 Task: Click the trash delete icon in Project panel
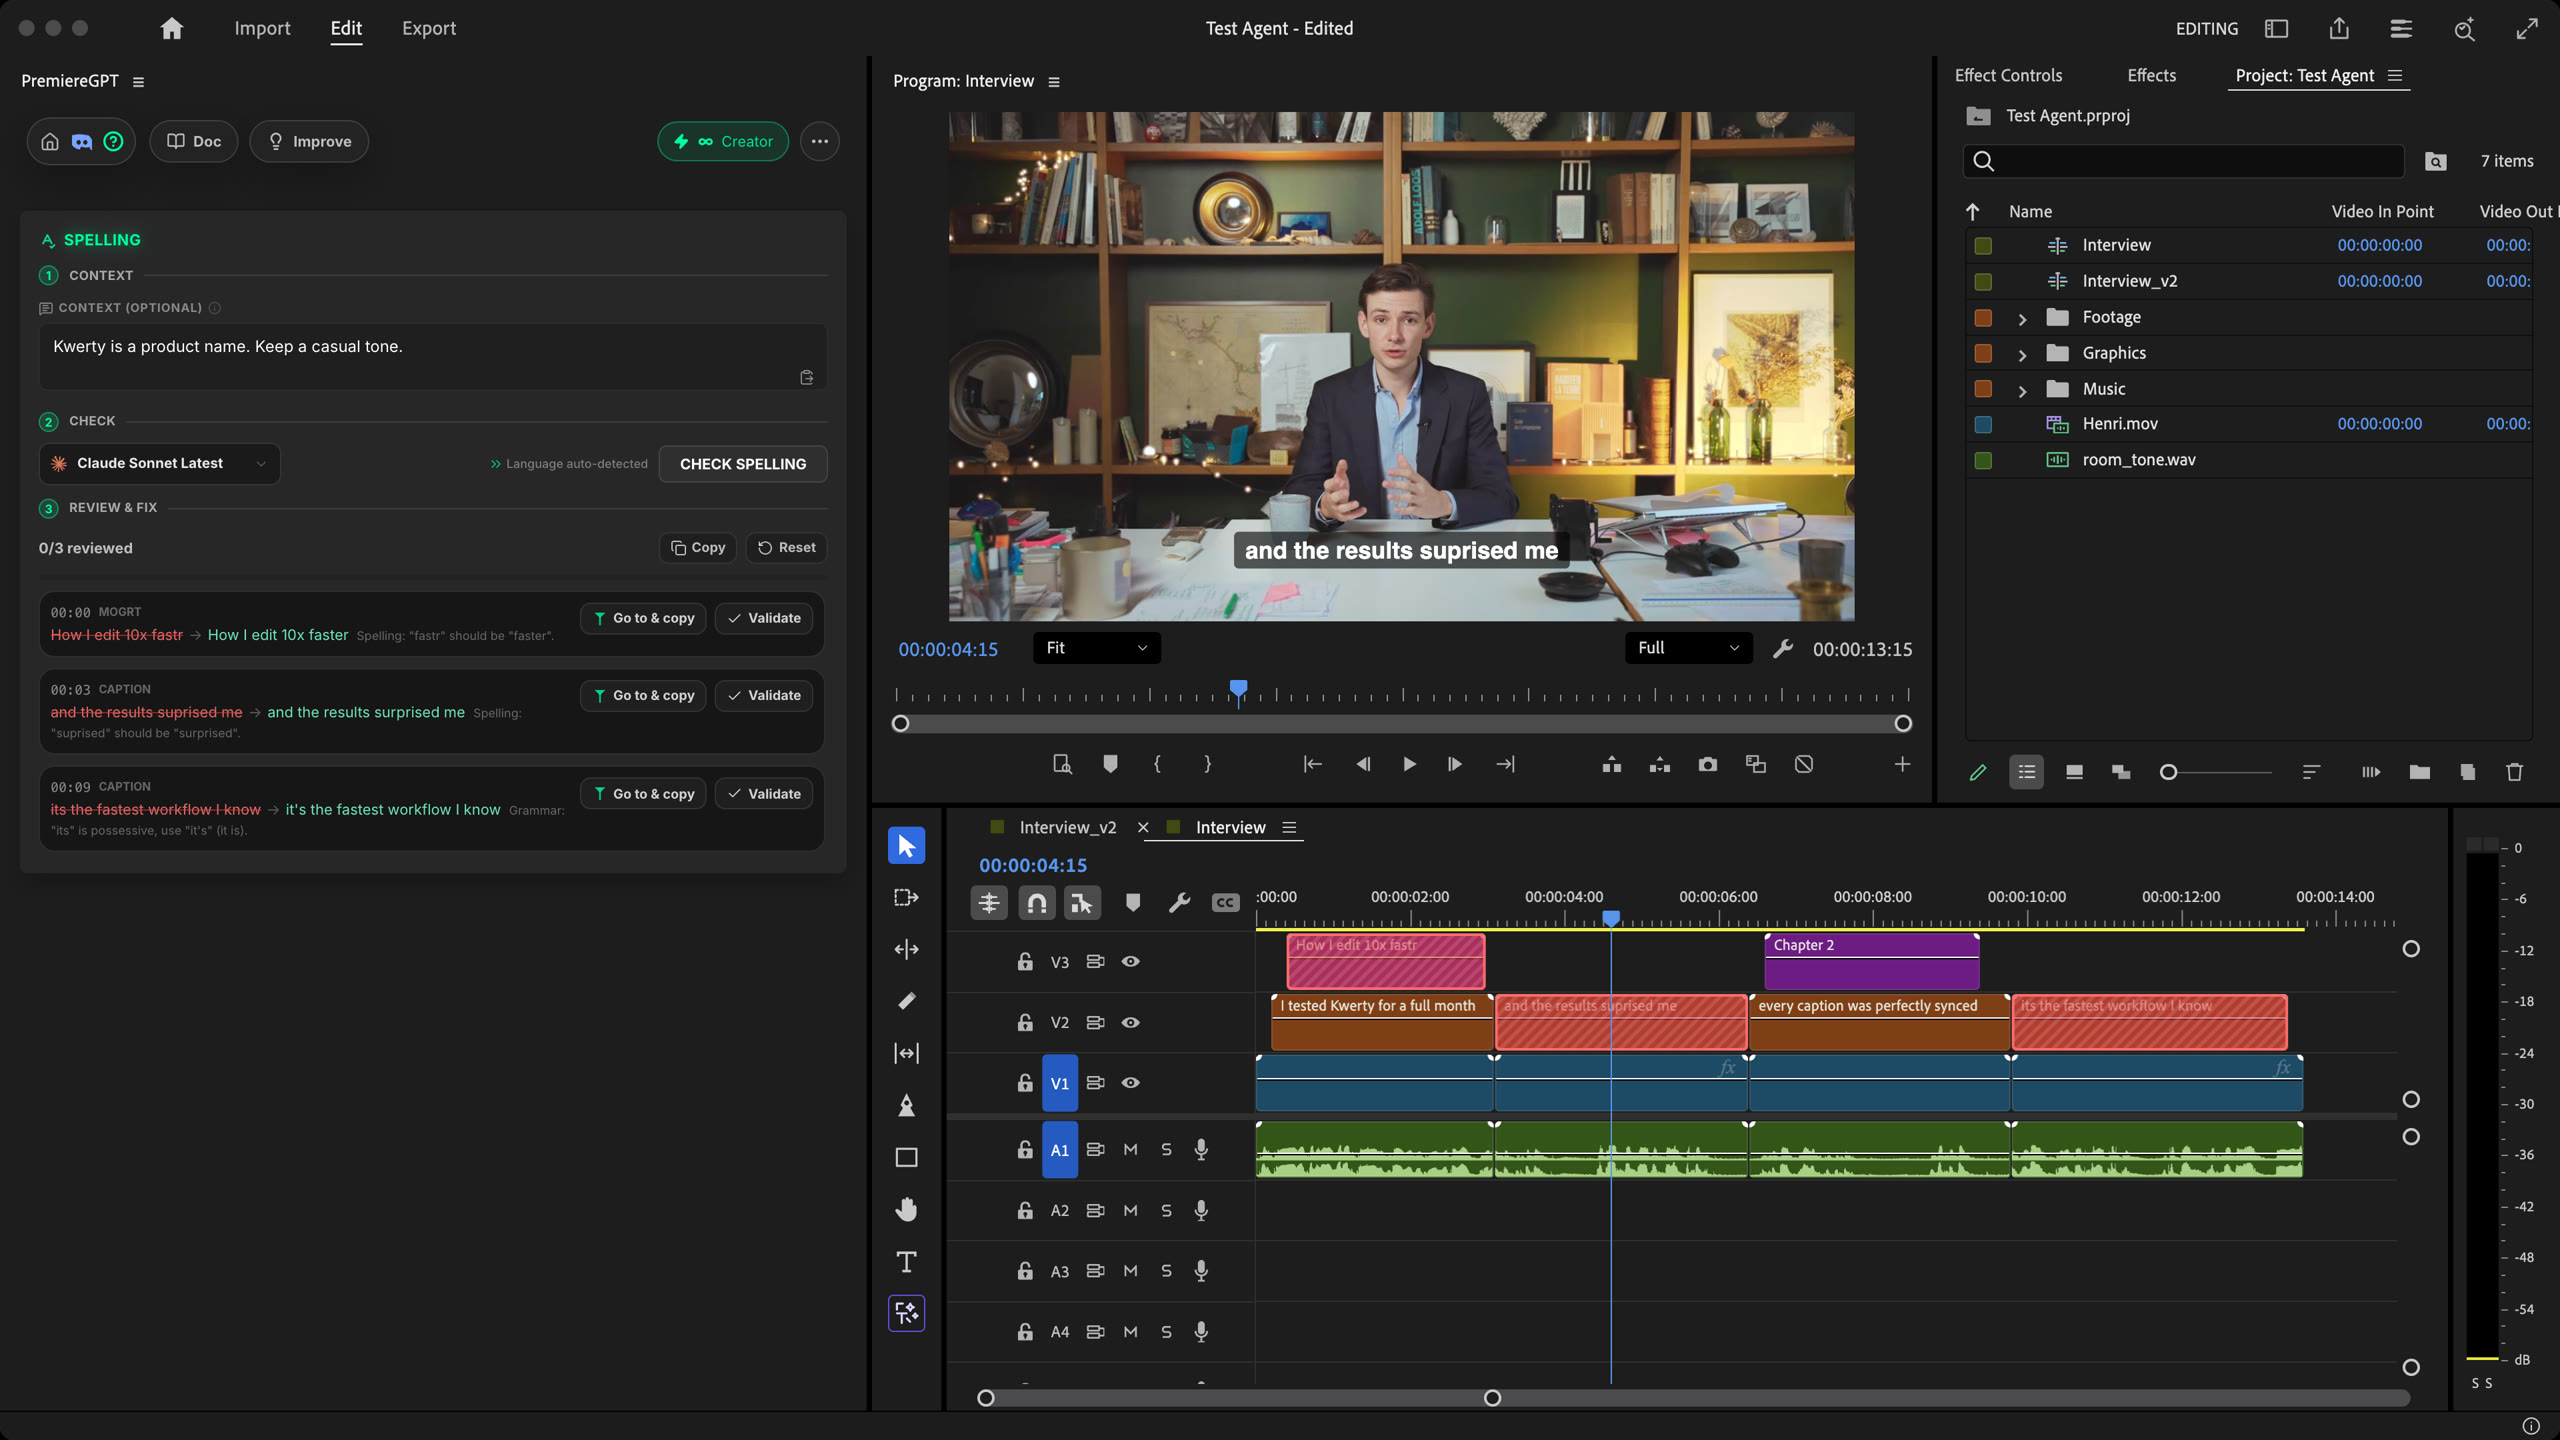pos(2514,772)
